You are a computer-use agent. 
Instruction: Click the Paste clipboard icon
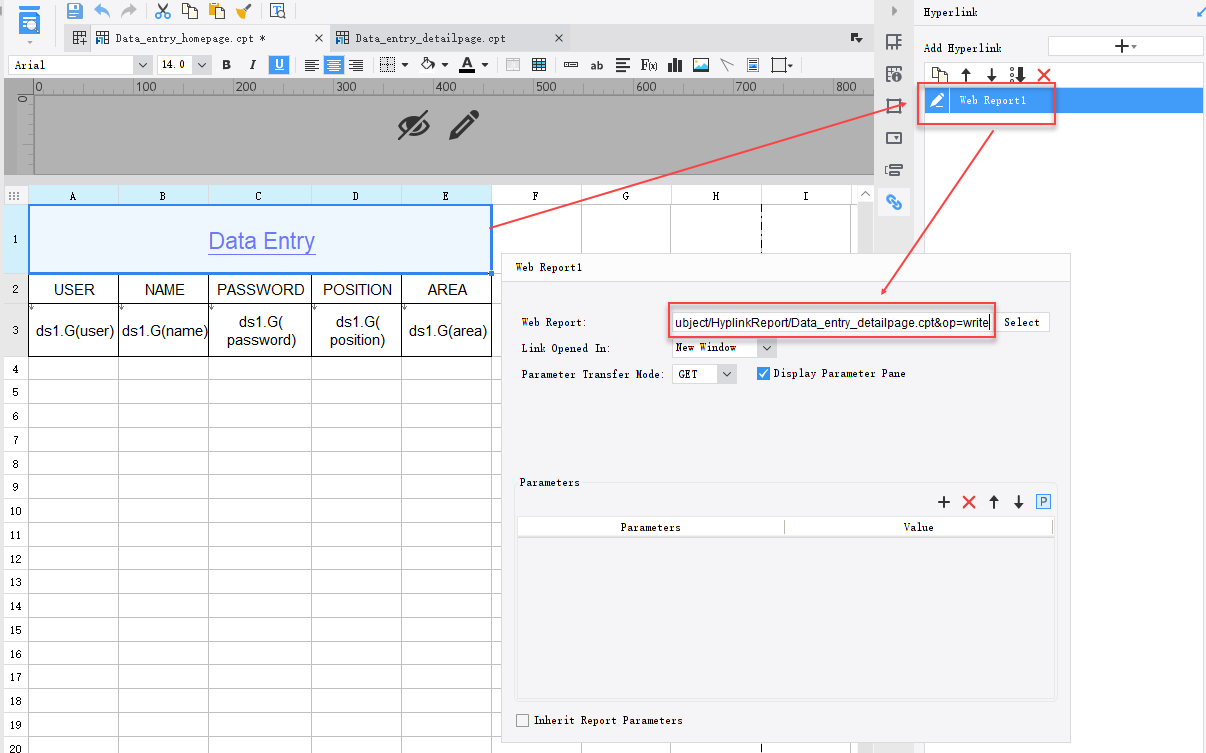tap(216, 11)
